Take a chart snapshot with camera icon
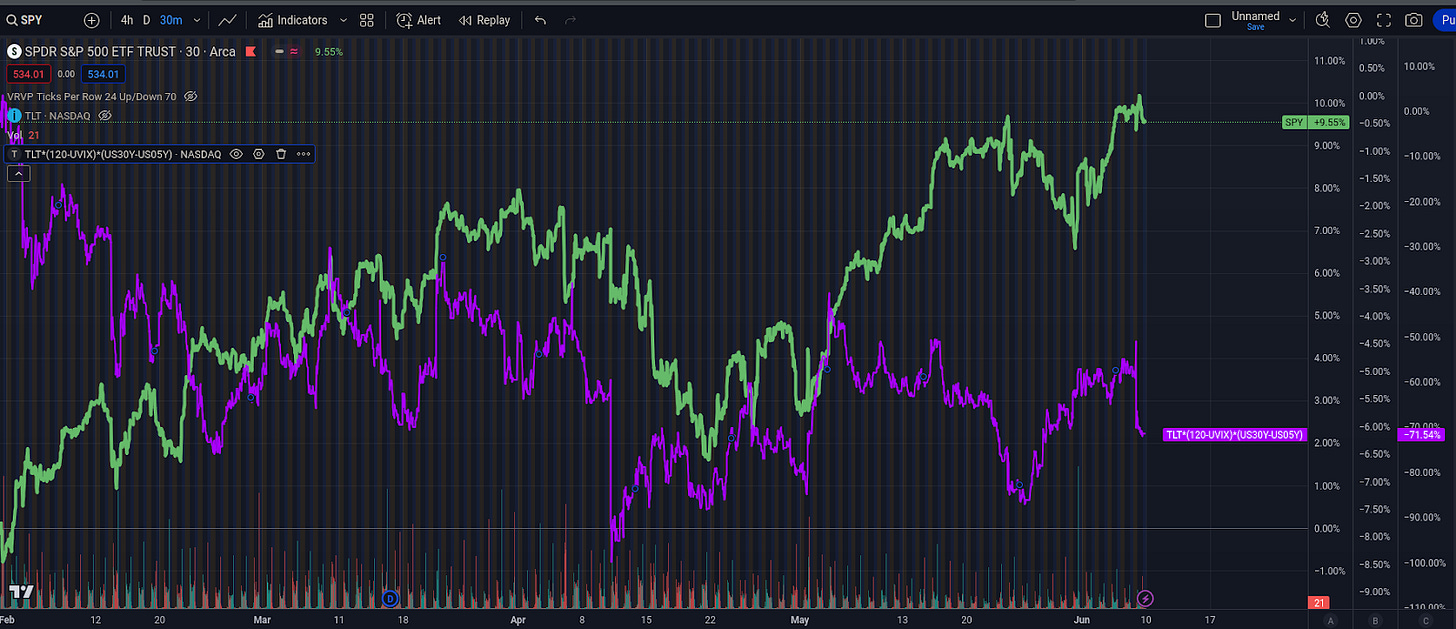The width and height of the screenshot is (1456, 629). pos(1414,20)
